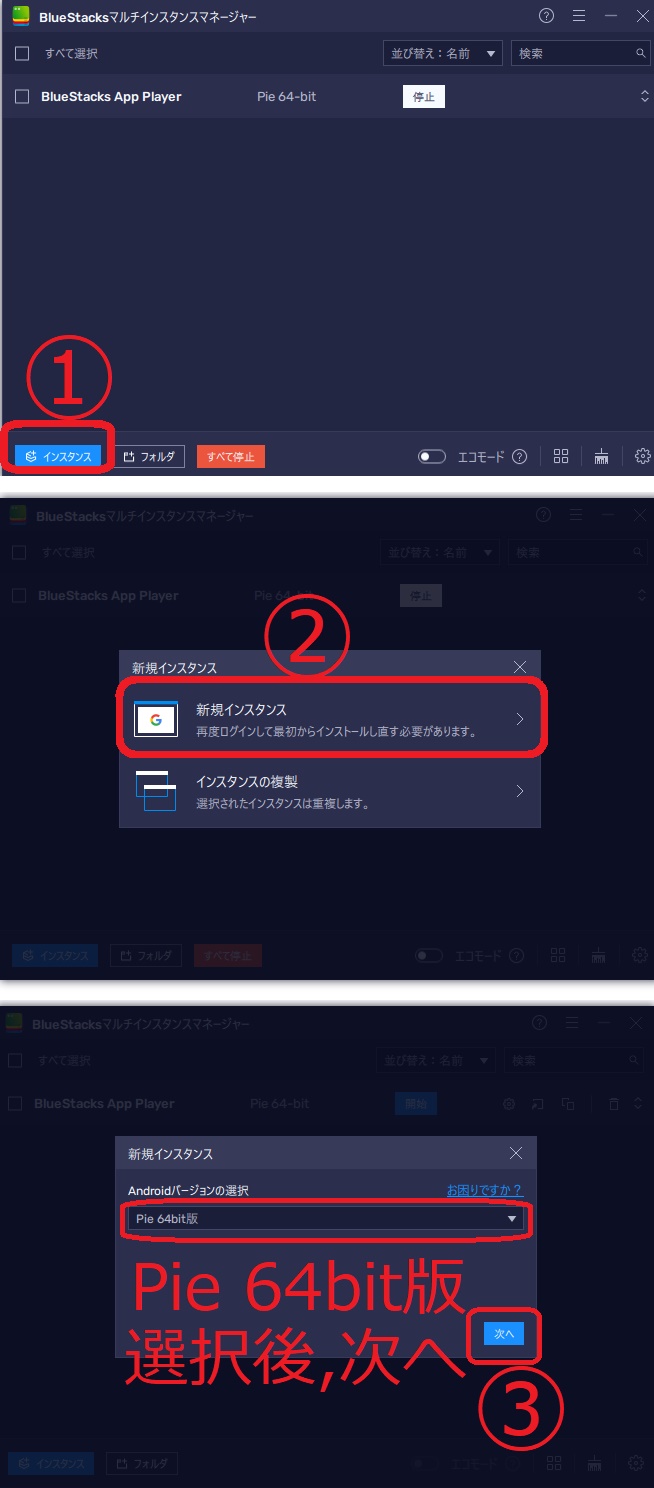Click the 次へ button
The height and width of the screenshot is (1488, 654).
coord(504,1334)
